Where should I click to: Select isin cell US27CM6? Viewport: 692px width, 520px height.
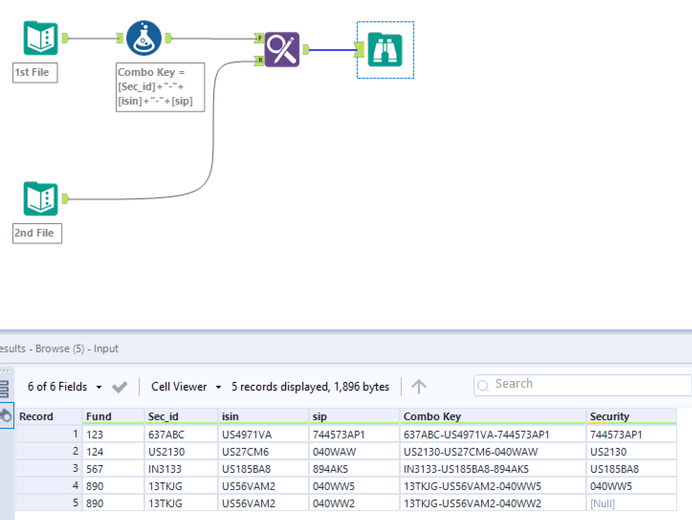263,452
